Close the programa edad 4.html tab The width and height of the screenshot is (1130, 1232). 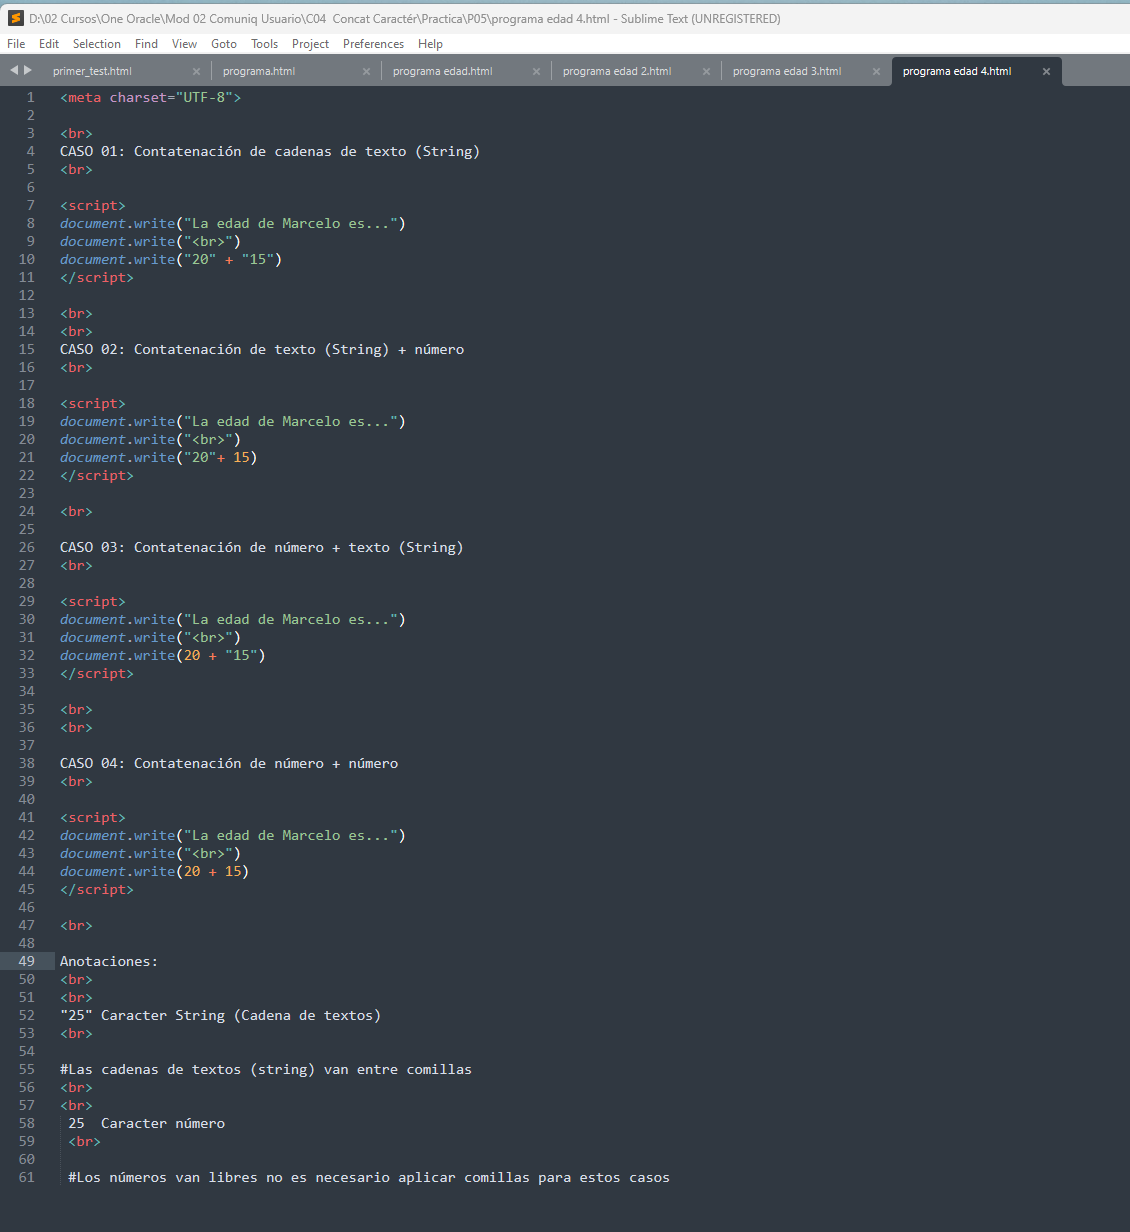[x=1046, y=71]
